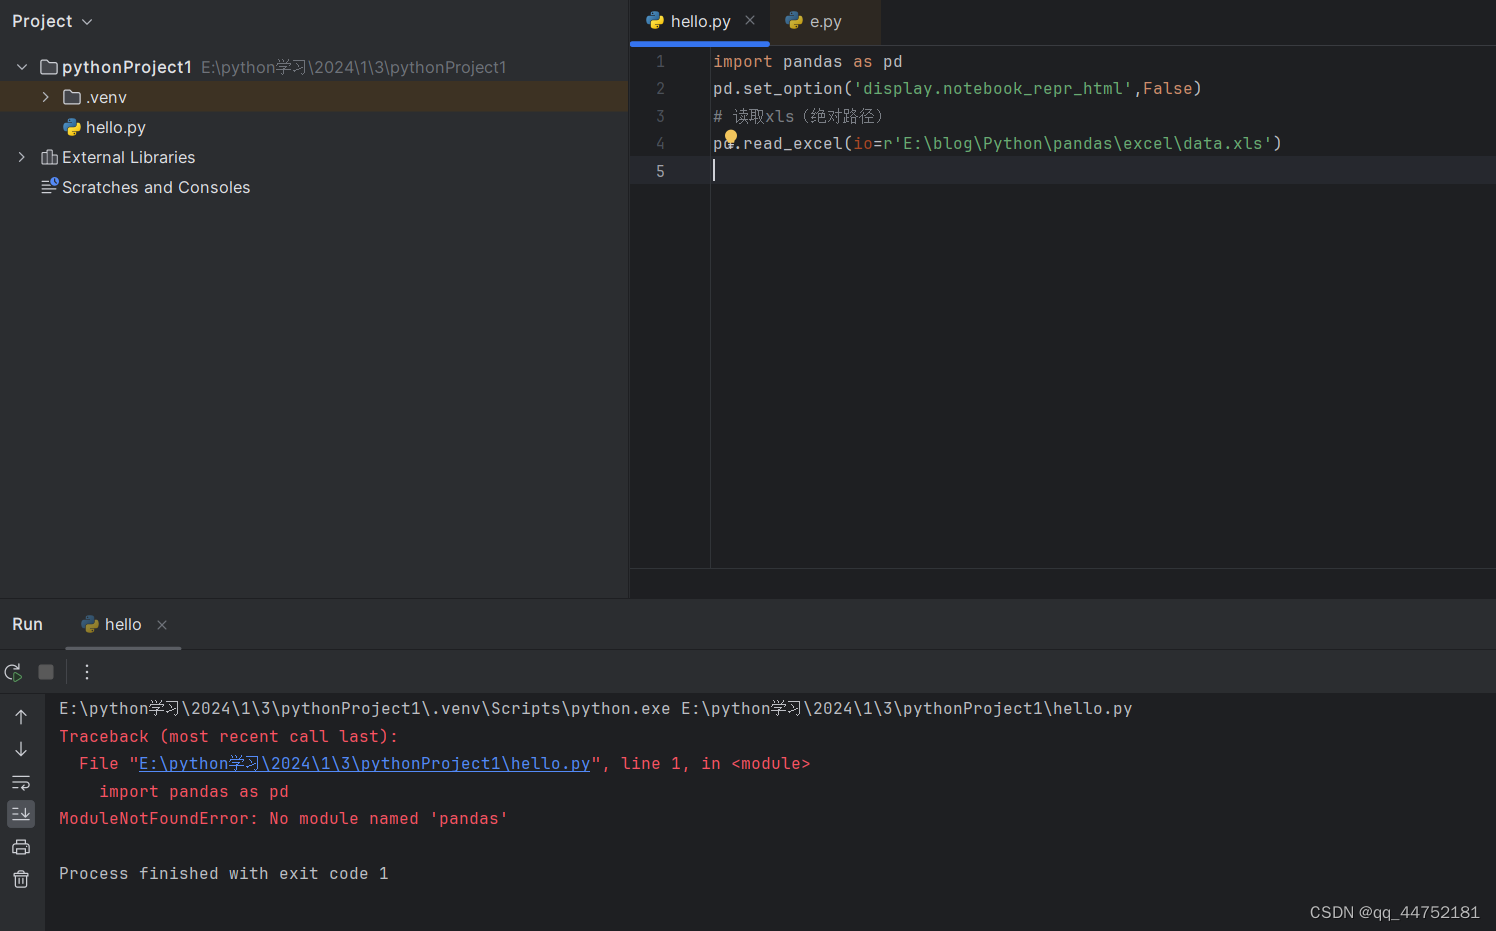The height and width of the screenshot is (931, 1496).
Task: Click the 'Traceback (most recent call last)' line
Action: (x=228, y=737)
